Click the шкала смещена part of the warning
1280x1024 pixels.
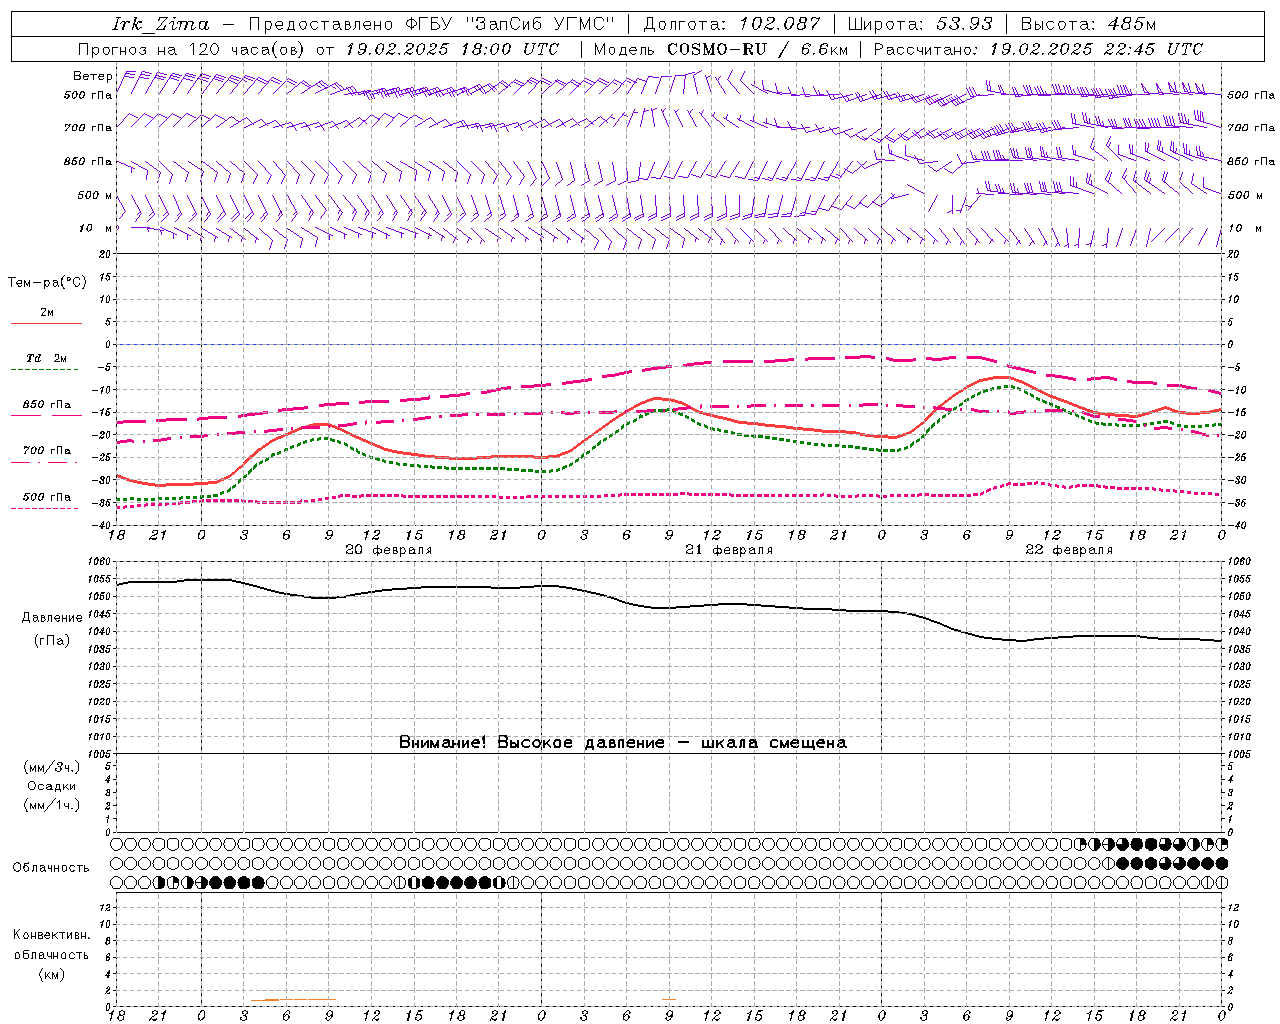pos(774,743)
